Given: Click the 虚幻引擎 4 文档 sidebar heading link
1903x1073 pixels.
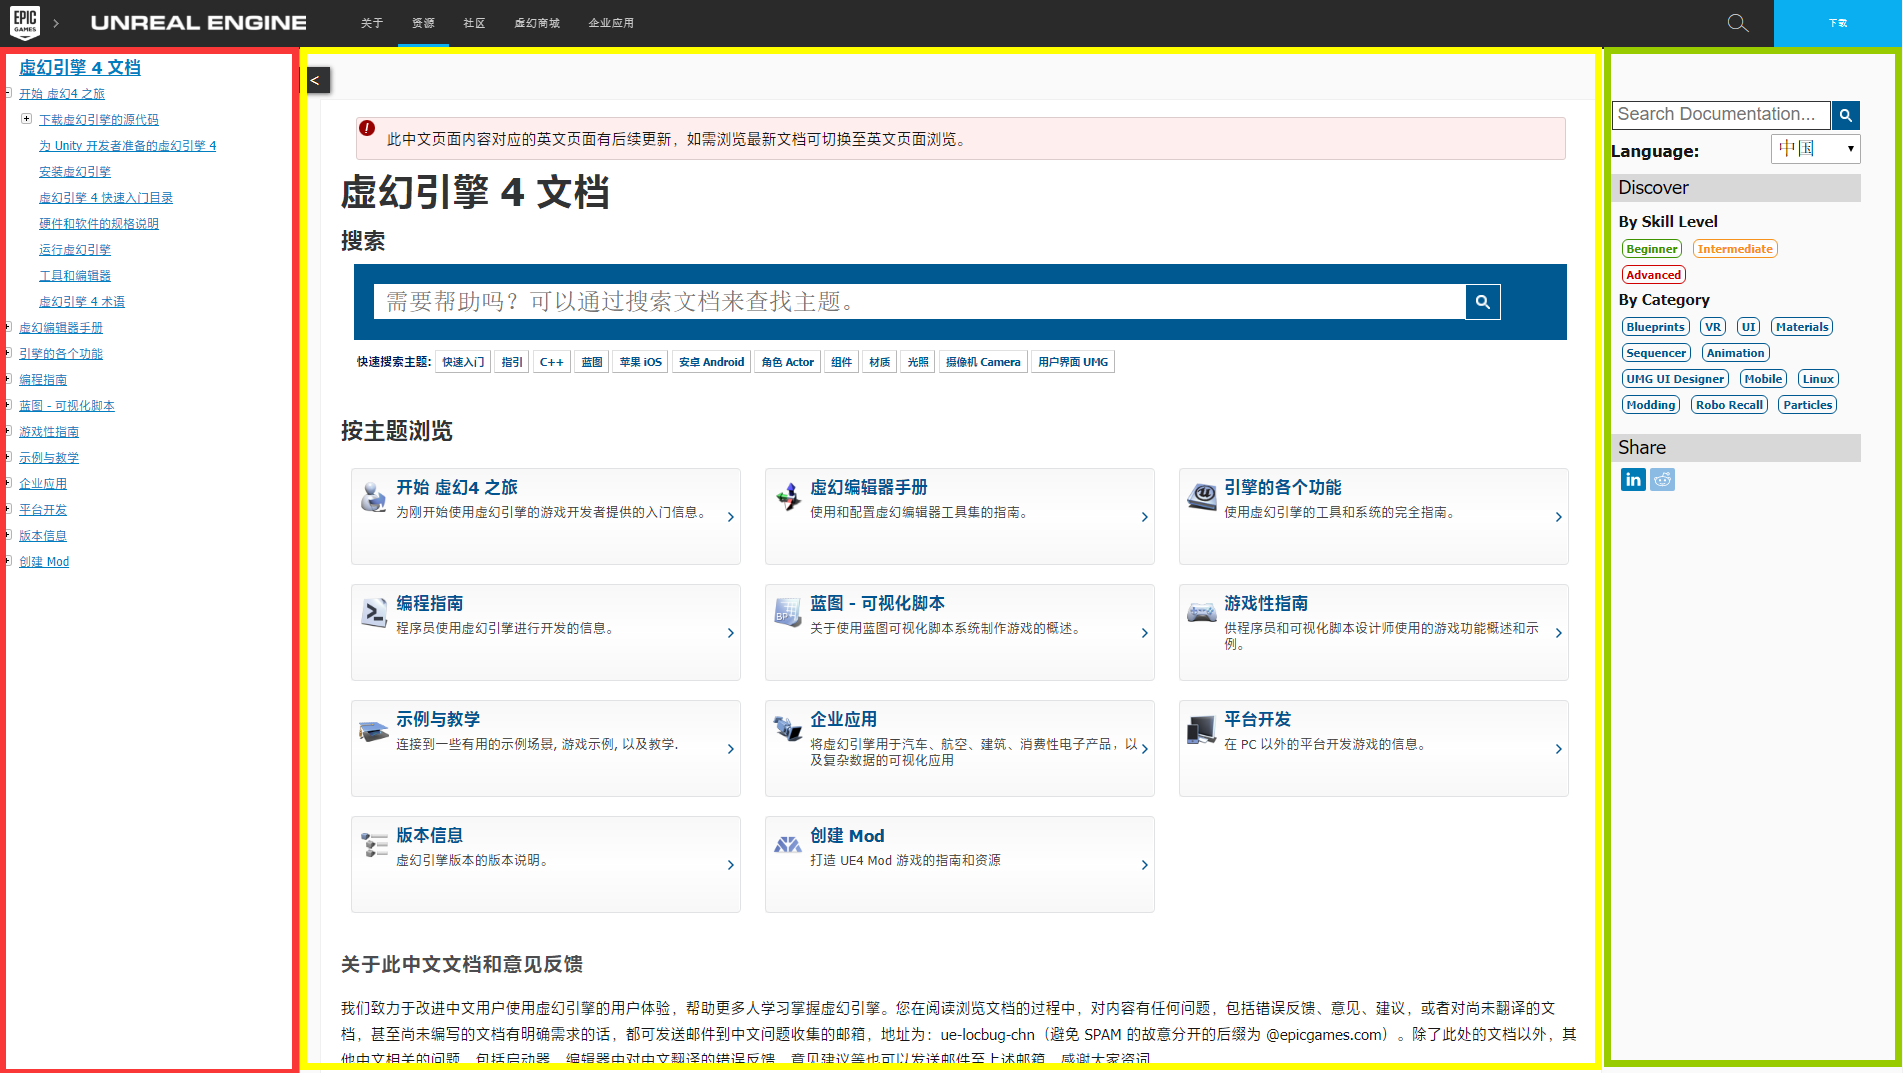Looking at the screenshot, I should coord(80,67).
